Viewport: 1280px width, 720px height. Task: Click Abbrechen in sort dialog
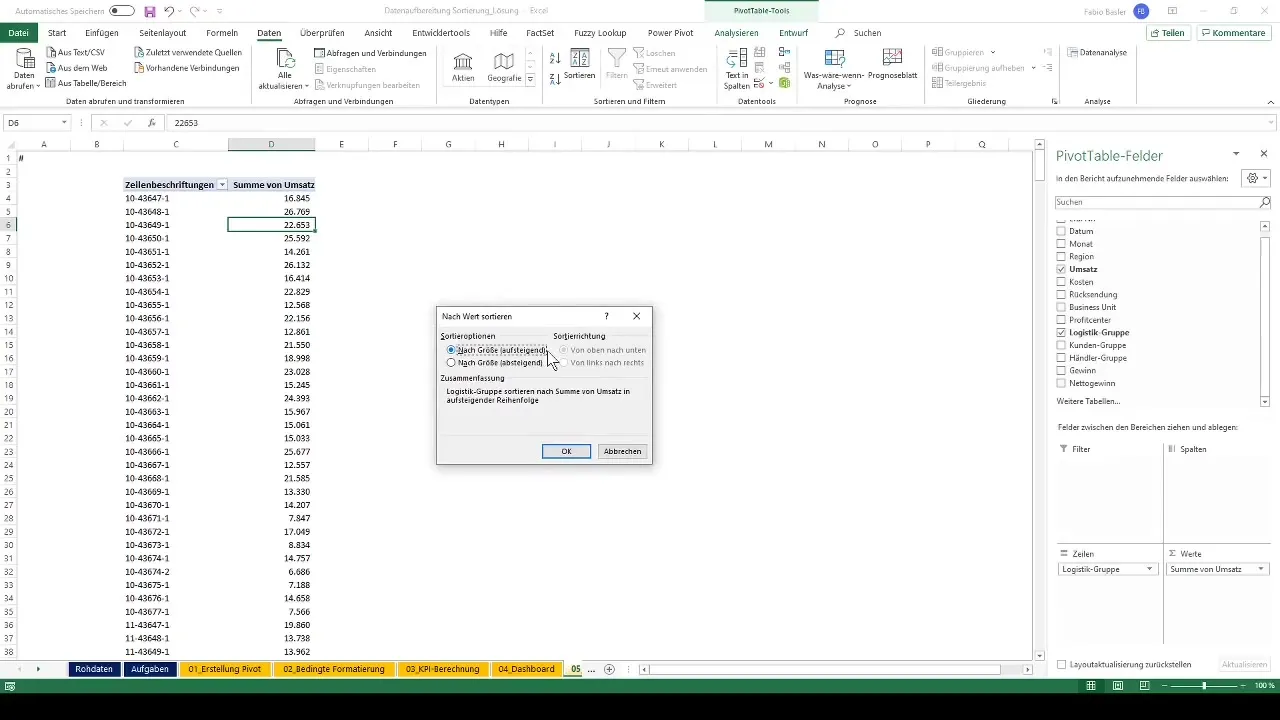(622, 451)
